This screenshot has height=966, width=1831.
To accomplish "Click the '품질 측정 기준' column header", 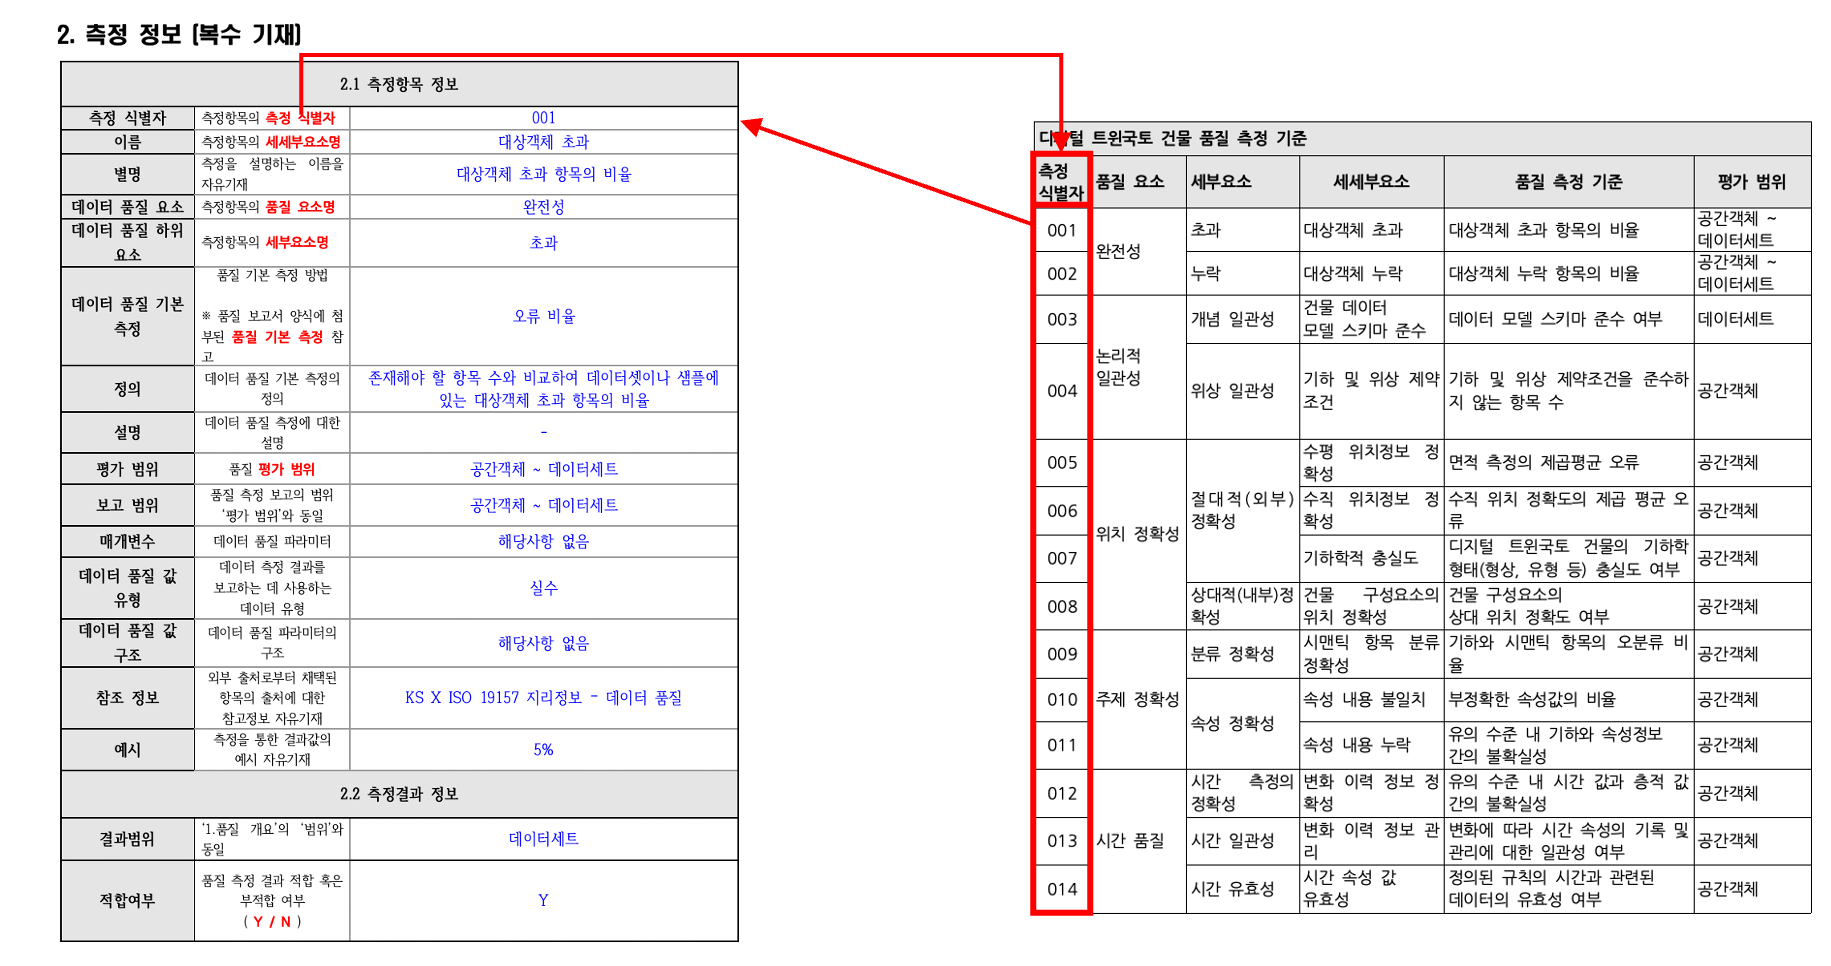I will point(1568,182).
